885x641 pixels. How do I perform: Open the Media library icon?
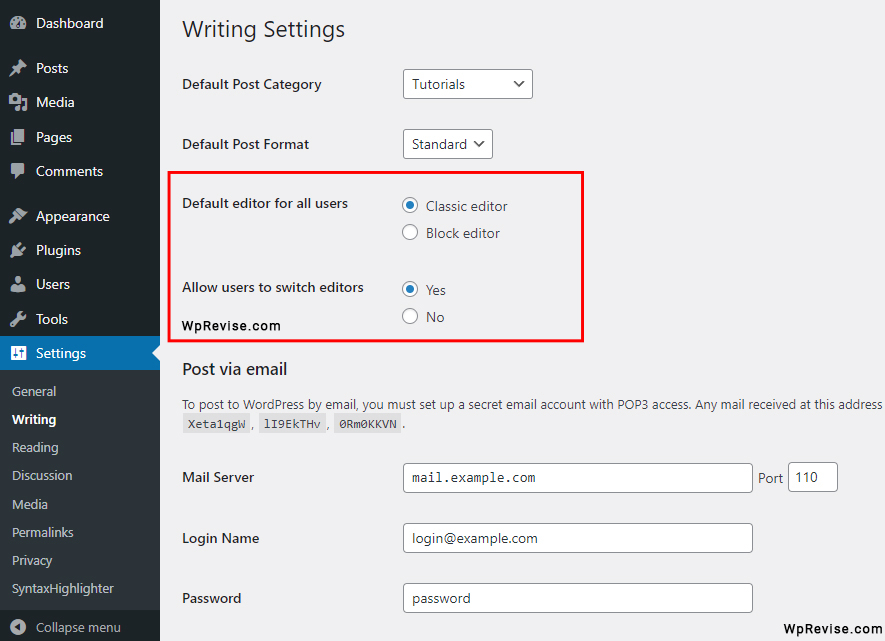point(20,102)
